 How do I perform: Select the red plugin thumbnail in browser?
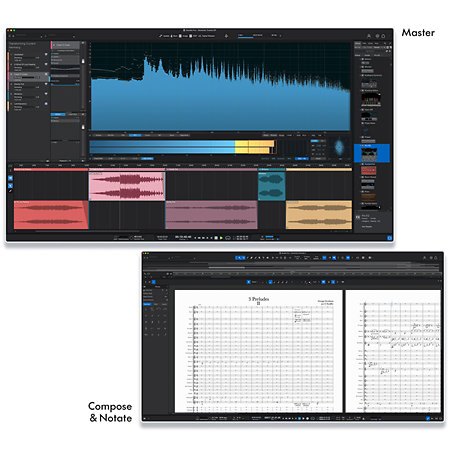tap(369, 171)
